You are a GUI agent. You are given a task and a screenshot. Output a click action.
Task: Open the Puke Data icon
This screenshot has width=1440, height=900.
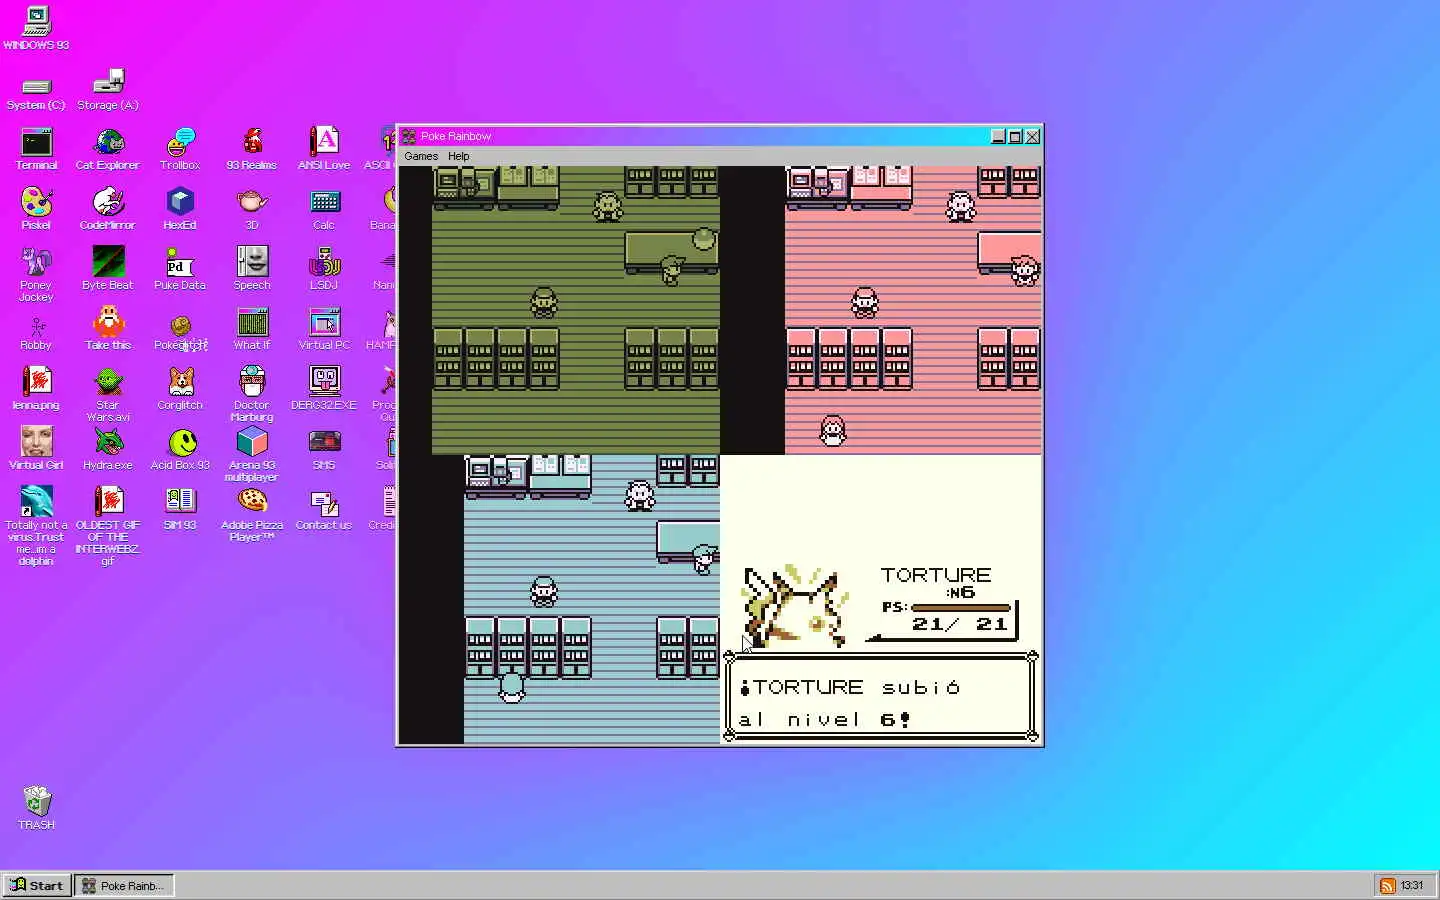tap(180, 269)
